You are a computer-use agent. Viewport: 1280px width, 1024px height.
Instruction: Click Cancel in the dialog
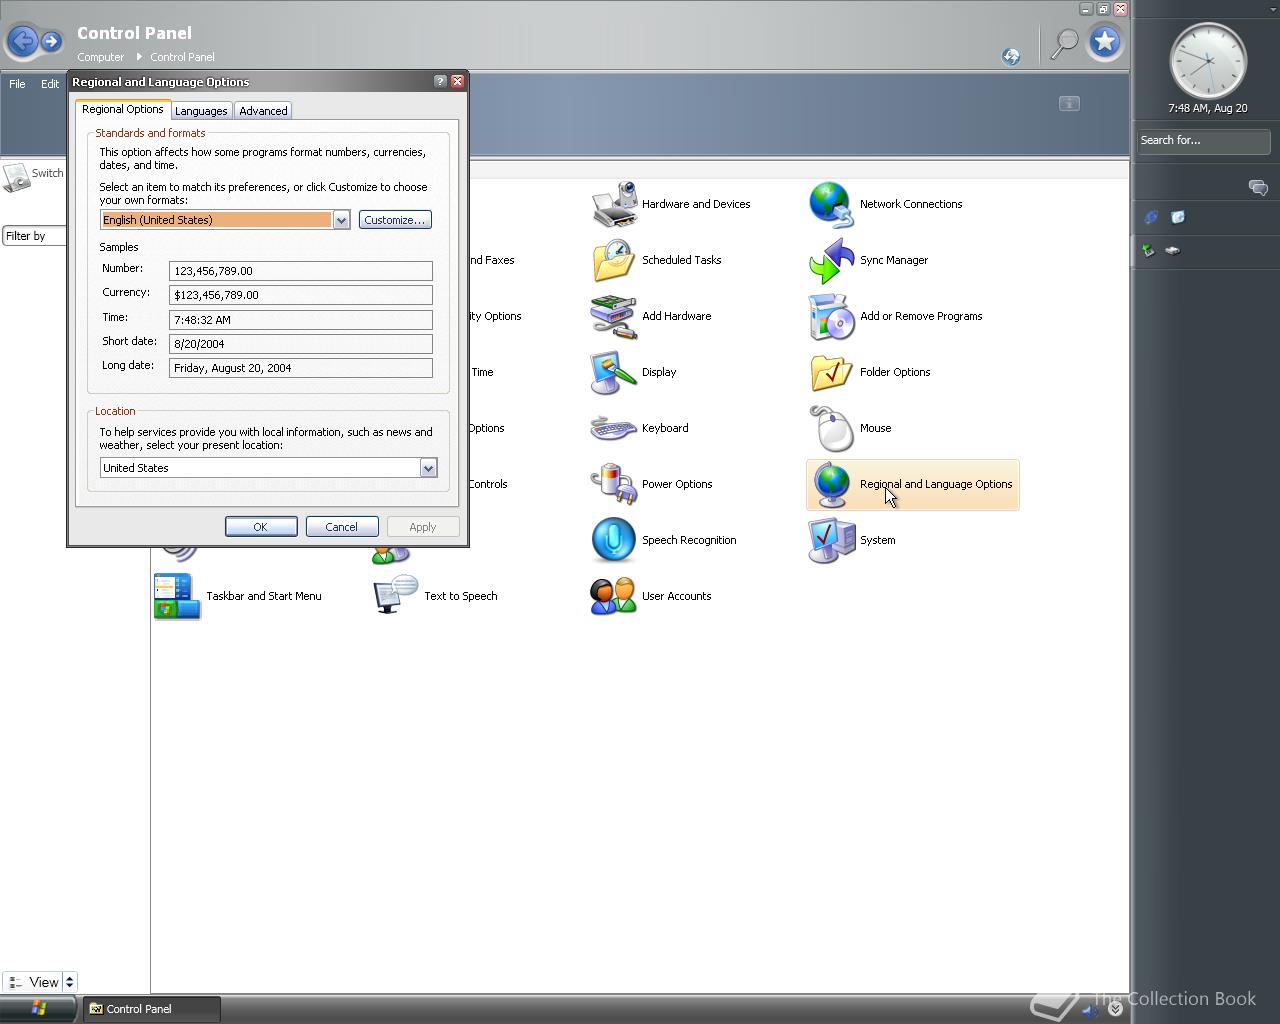tap(341, 527)
